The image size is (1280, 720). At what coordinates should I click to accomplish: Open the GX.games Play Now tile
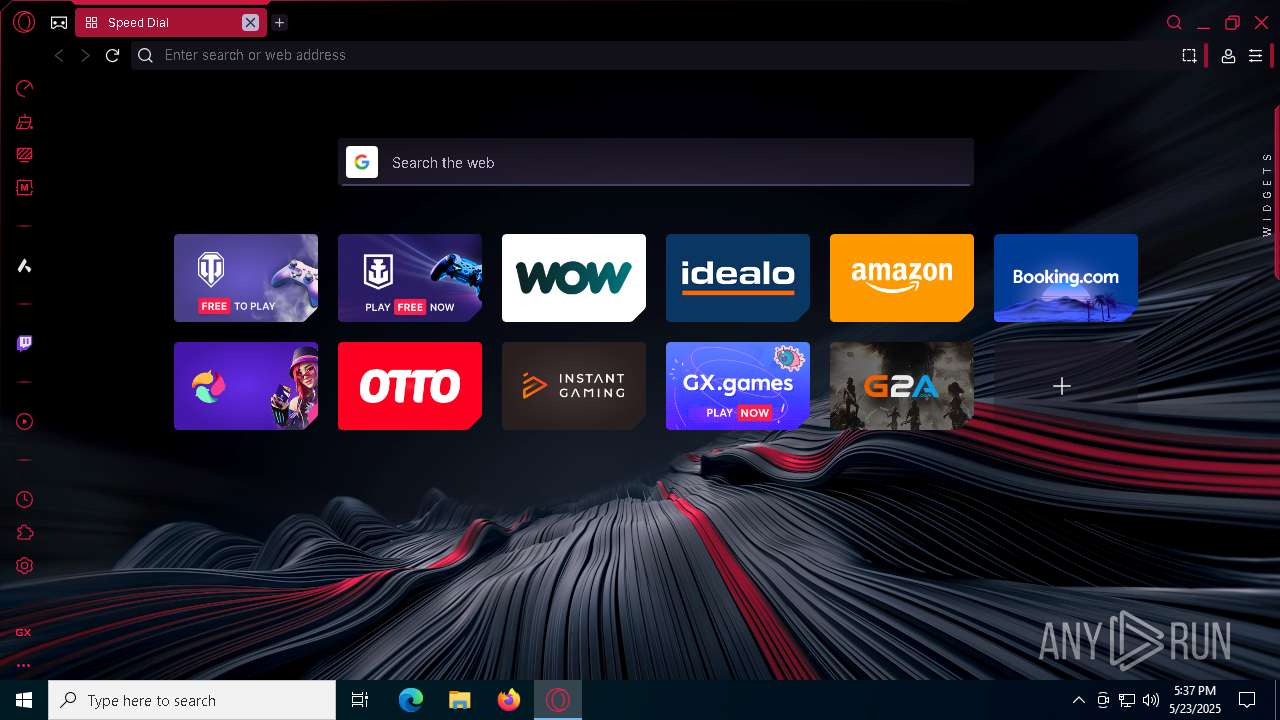tap(738, 386)
